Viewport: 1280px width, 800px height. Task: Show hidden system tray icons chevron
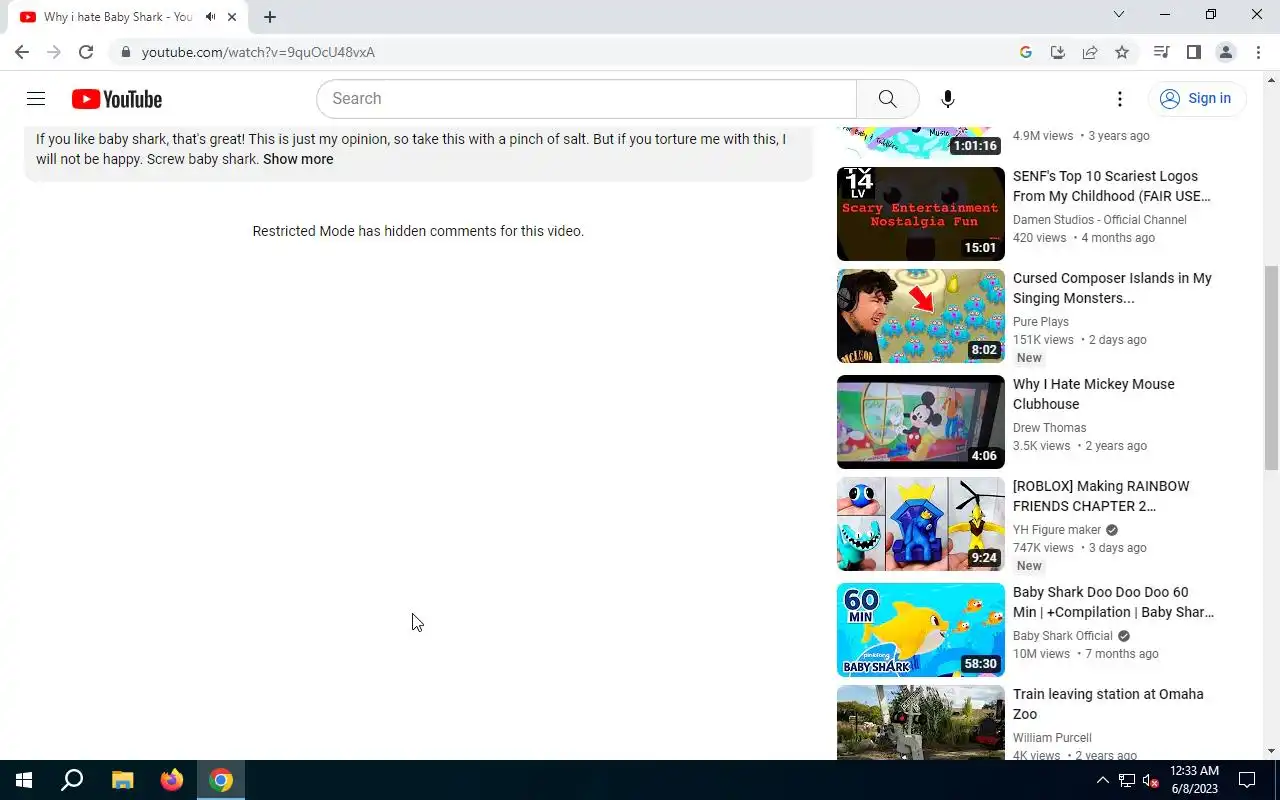(x=1103, y=780)
